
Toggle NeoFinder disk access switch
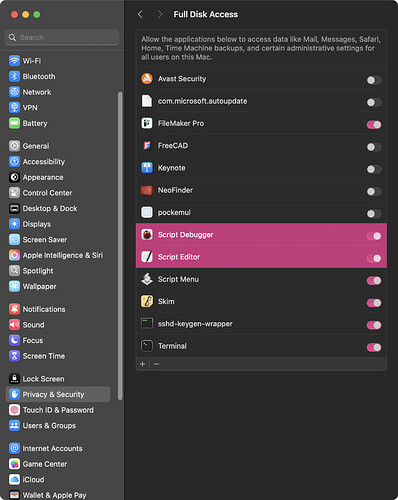(374, 192)
